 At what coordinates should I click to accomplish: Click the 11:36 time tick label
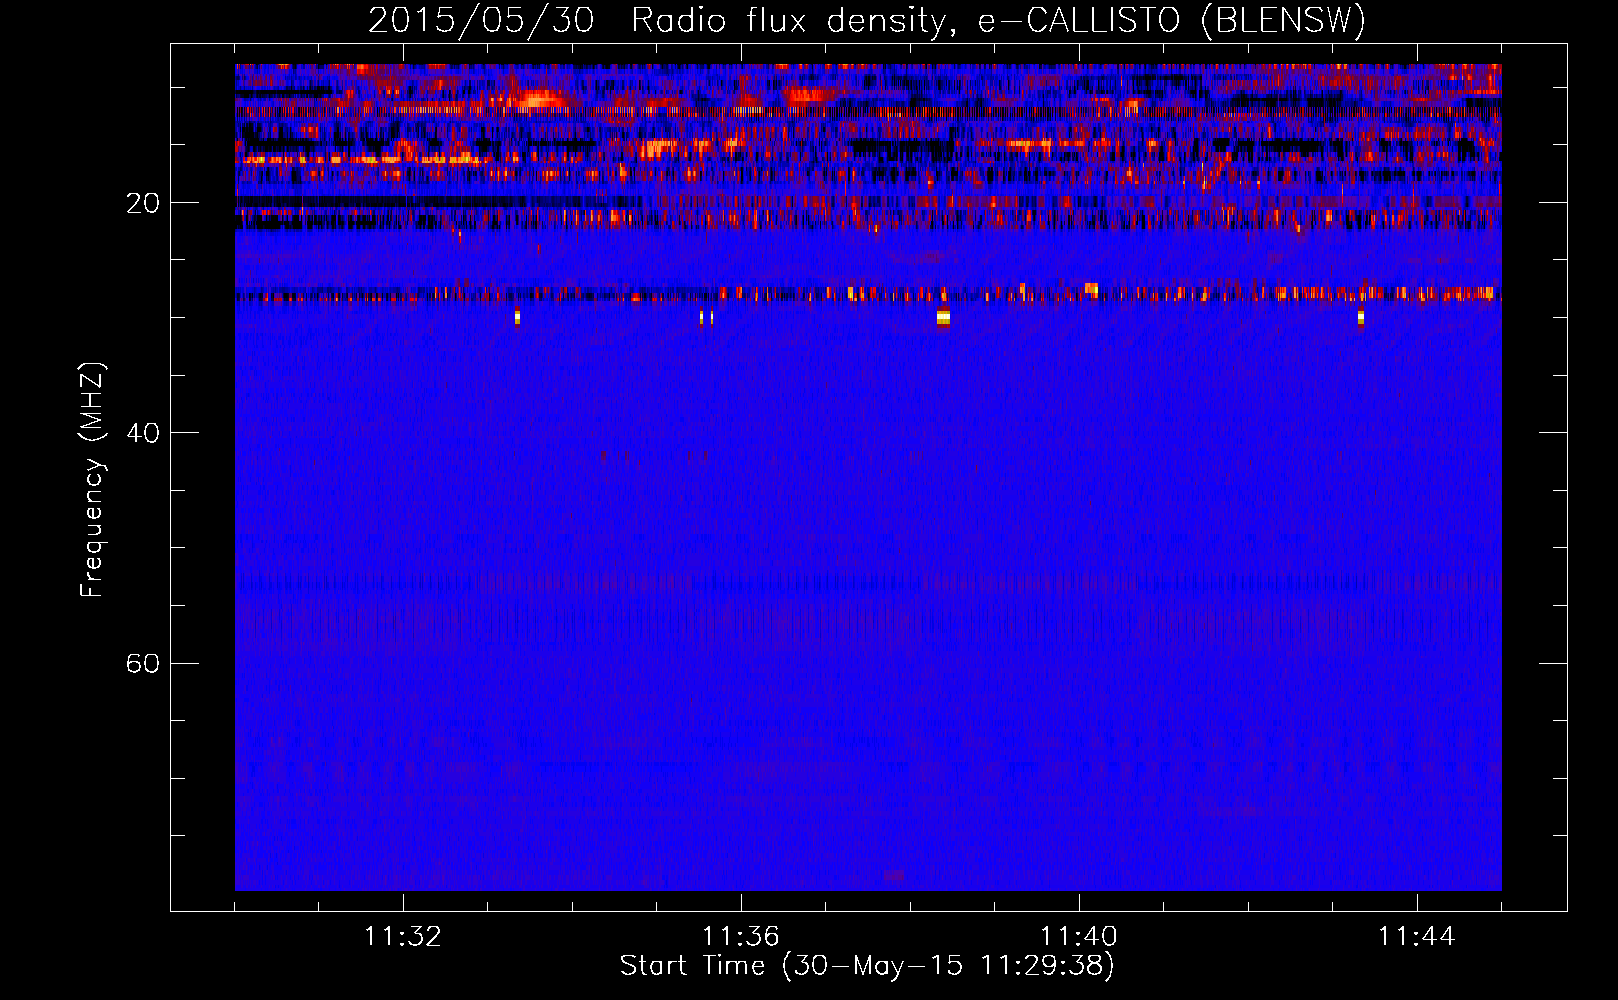(x=741, y=937)
